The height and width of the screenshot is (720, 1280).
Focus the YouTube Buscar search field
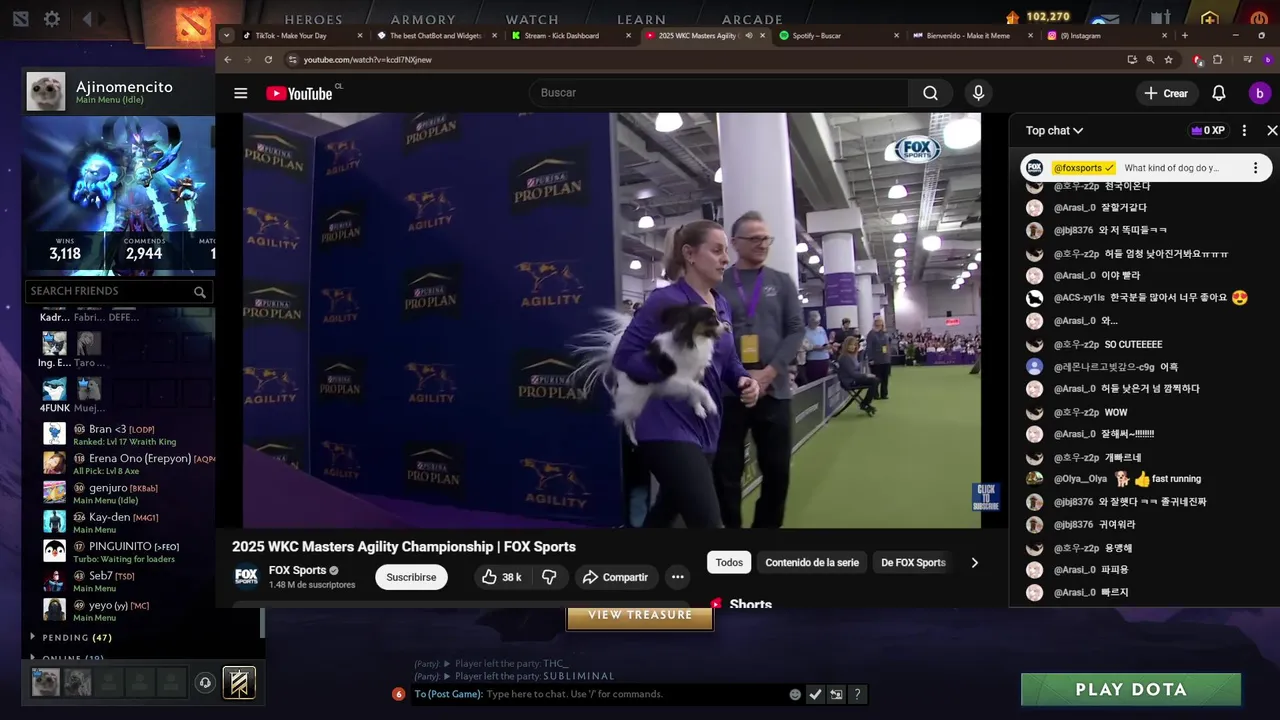click(719, 93)
